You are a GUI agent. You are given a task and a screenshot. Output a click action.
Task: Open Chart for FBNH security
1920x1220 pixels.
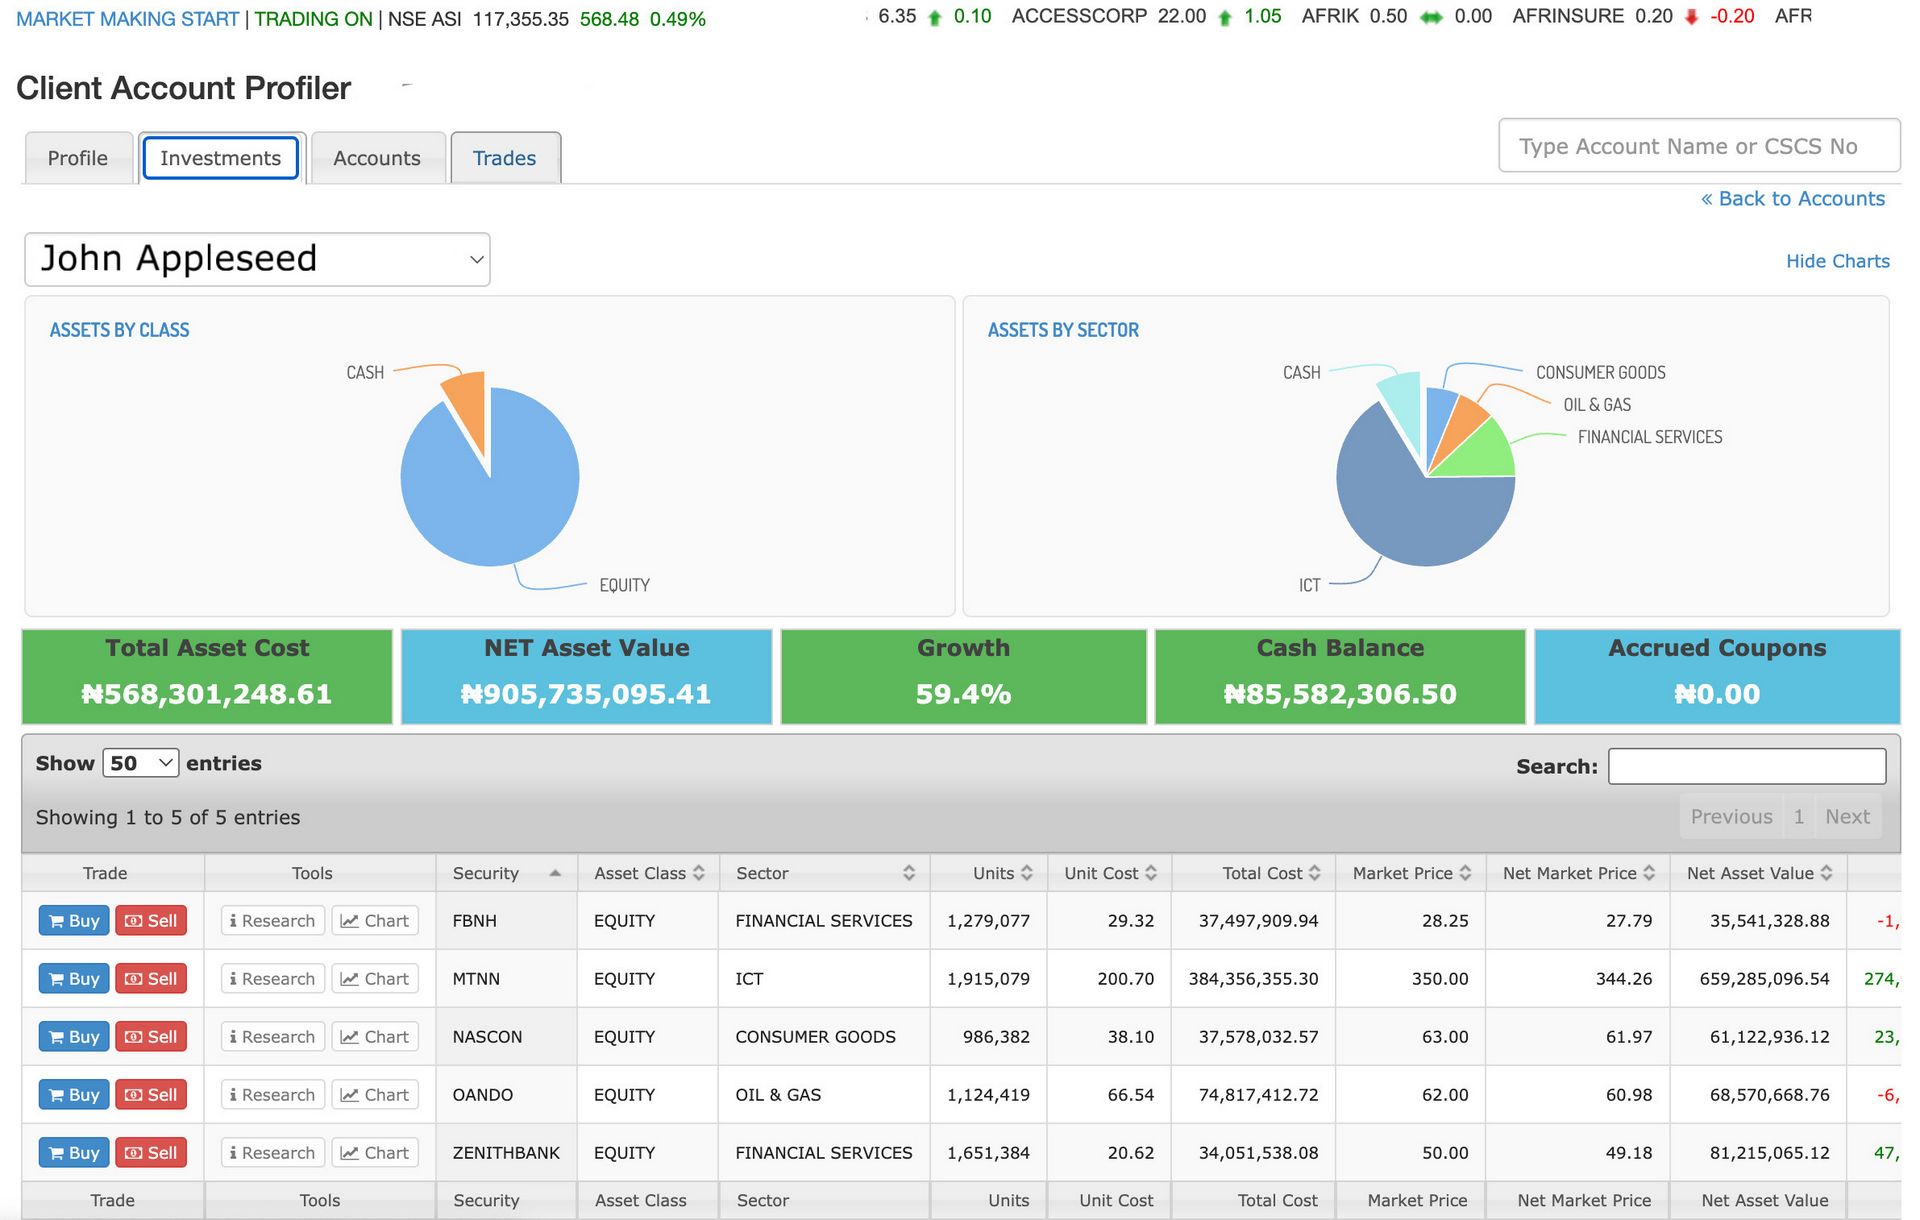tap(375, 921)
